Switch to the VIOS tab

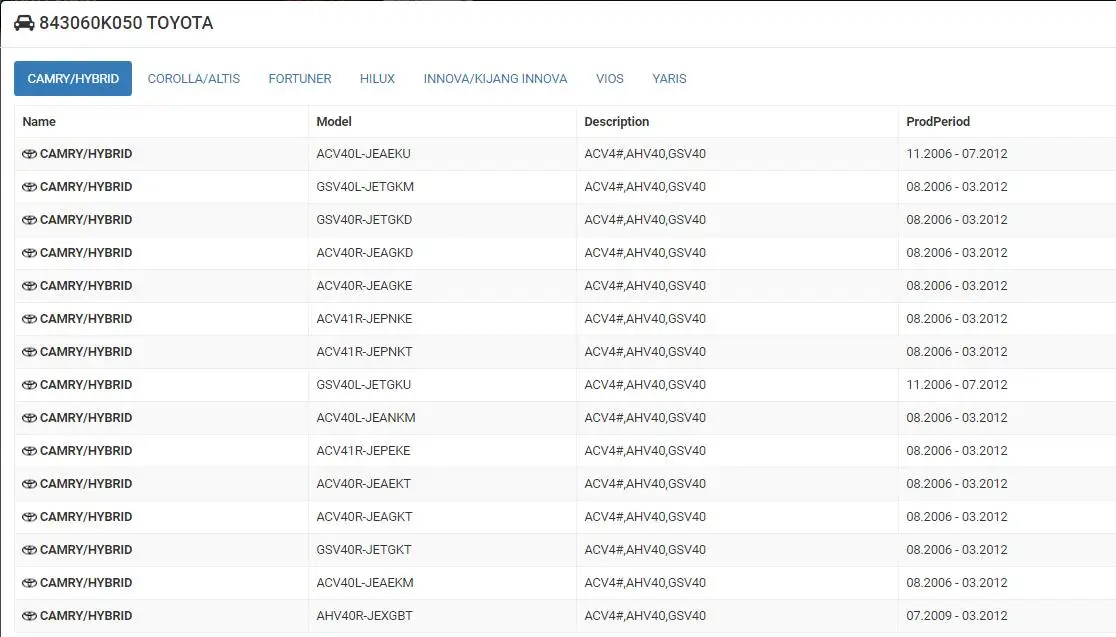click(x=610, y=78)
